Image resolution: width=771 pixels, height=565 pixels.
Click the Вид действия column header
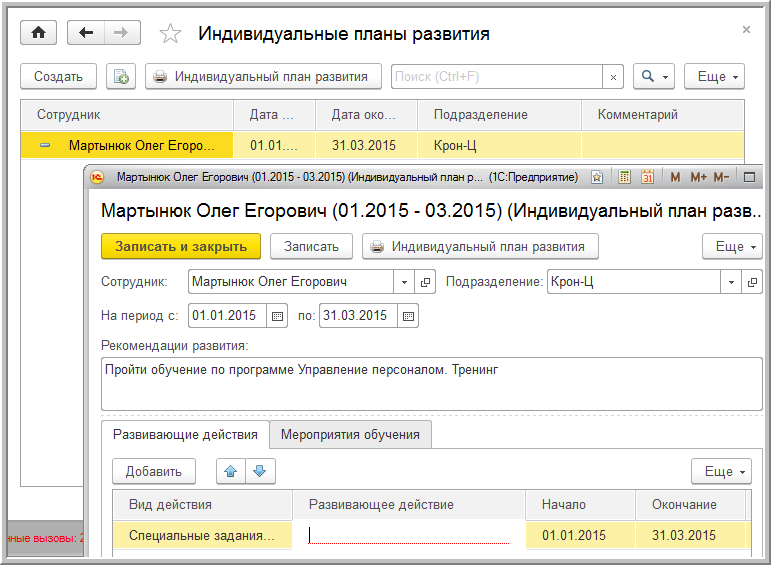(x=203, y=505)
